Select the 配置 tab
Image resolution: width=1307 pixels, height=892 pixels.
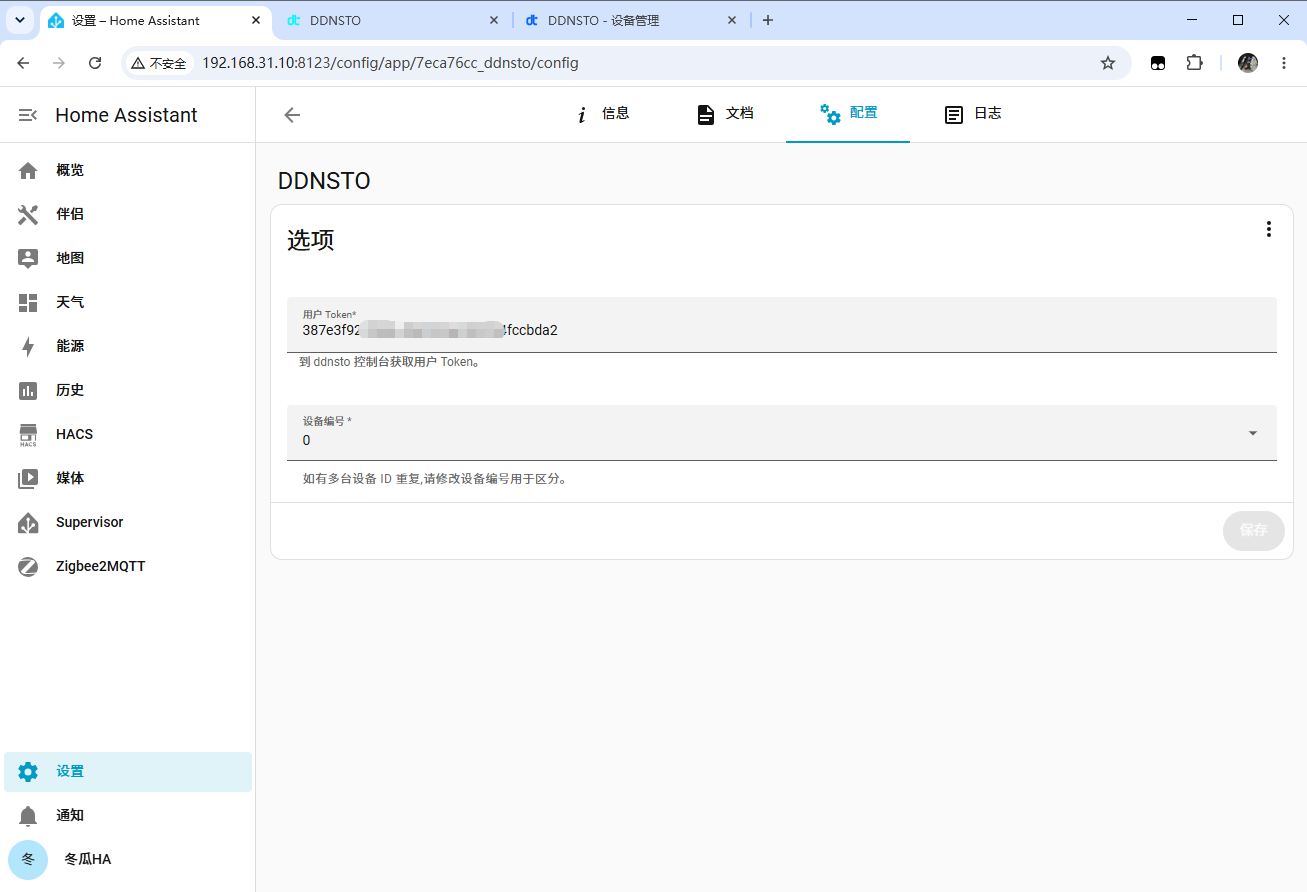848,114
